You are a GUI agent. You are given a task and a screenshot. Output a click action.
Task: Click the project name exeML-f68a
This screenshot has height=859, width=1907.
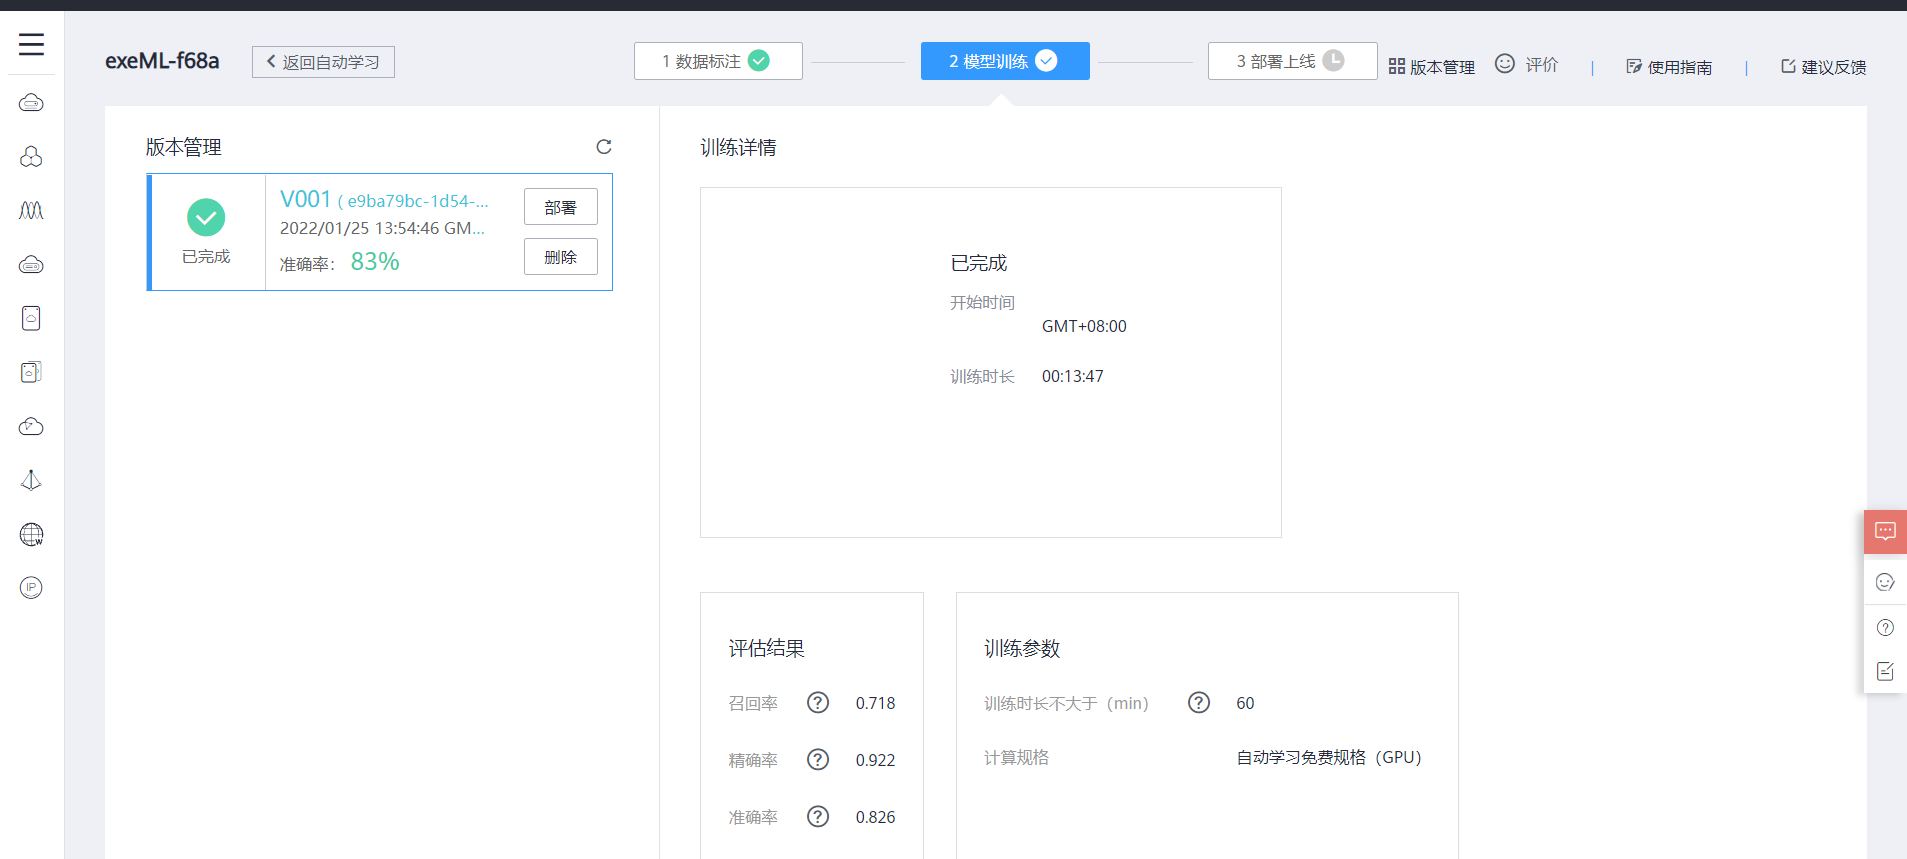point(162,61)
